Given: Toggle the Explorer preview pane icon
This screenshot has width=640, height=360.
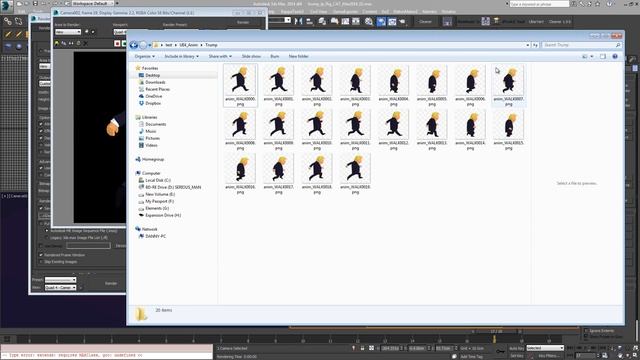Looking at the screenshot, I should coord(603,56).
